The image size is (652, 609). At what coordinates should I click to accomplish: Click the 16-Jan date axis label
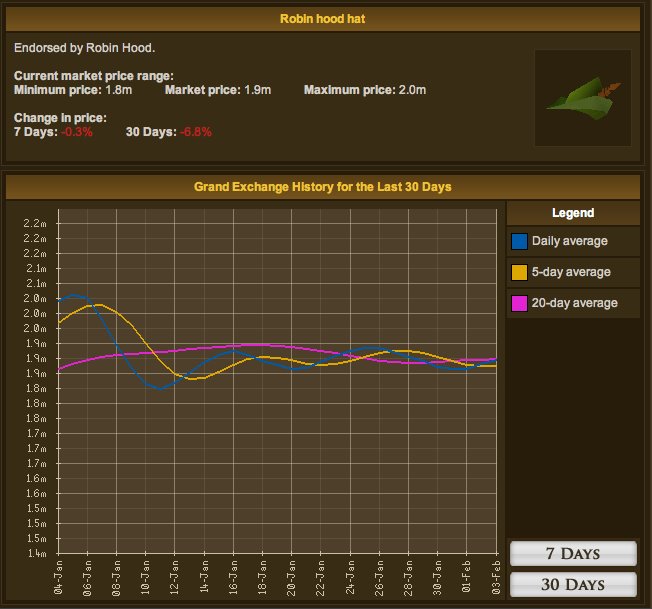(233, 577)
